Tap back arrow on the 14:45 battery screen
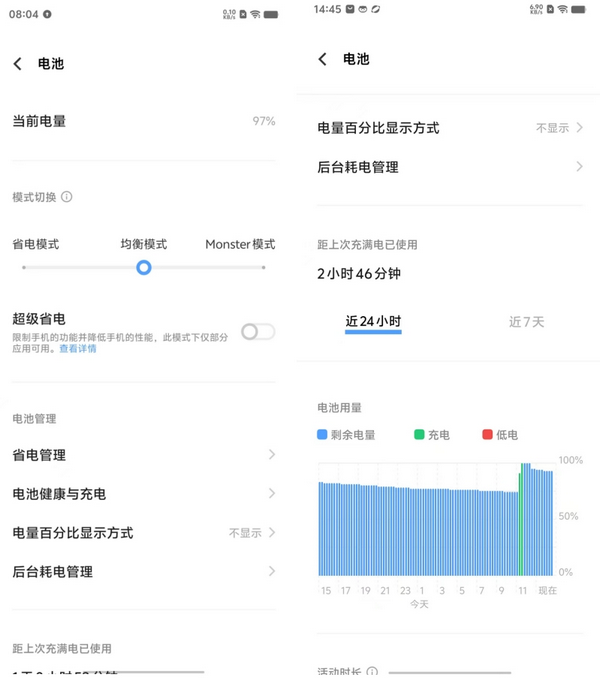 322,59
